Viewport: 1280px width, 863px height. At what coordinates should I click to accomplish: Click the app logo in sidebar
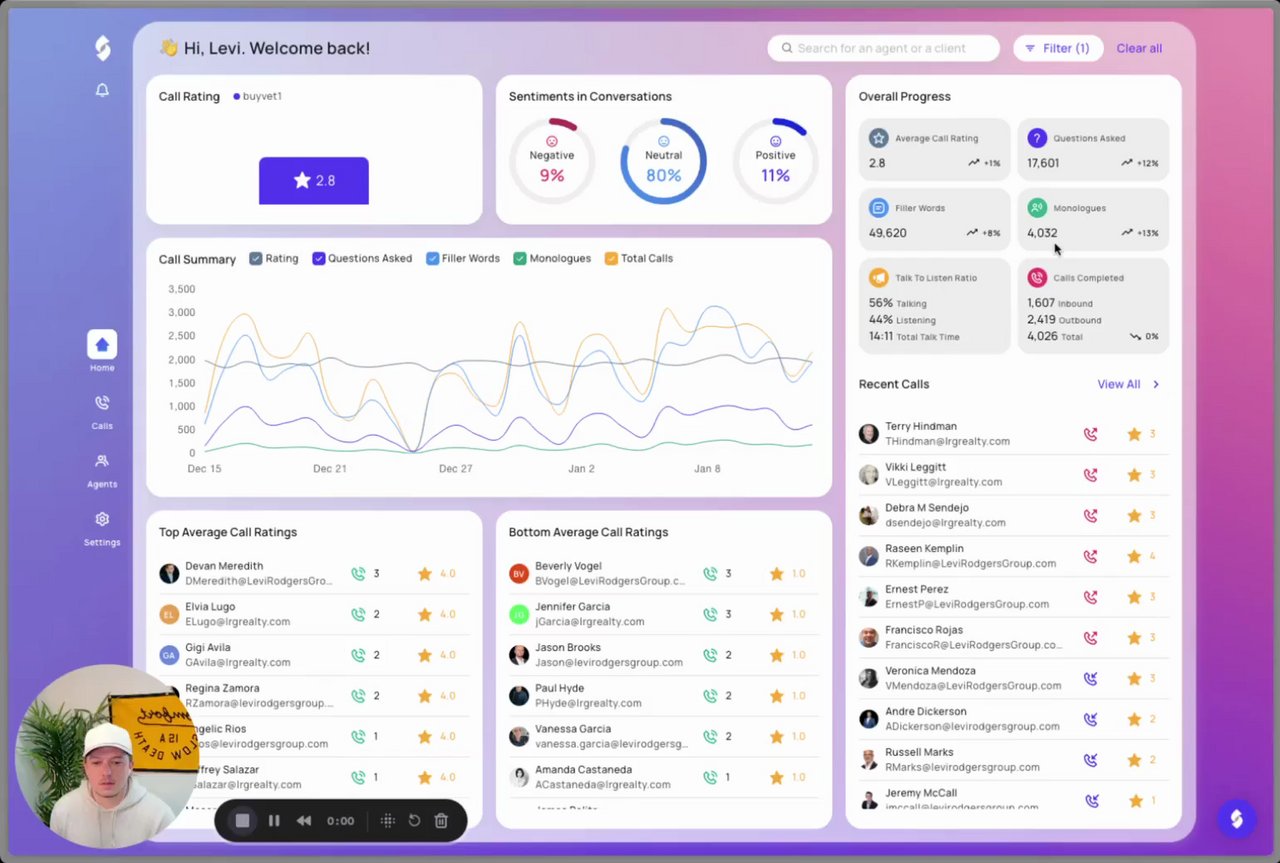(102, 48)
